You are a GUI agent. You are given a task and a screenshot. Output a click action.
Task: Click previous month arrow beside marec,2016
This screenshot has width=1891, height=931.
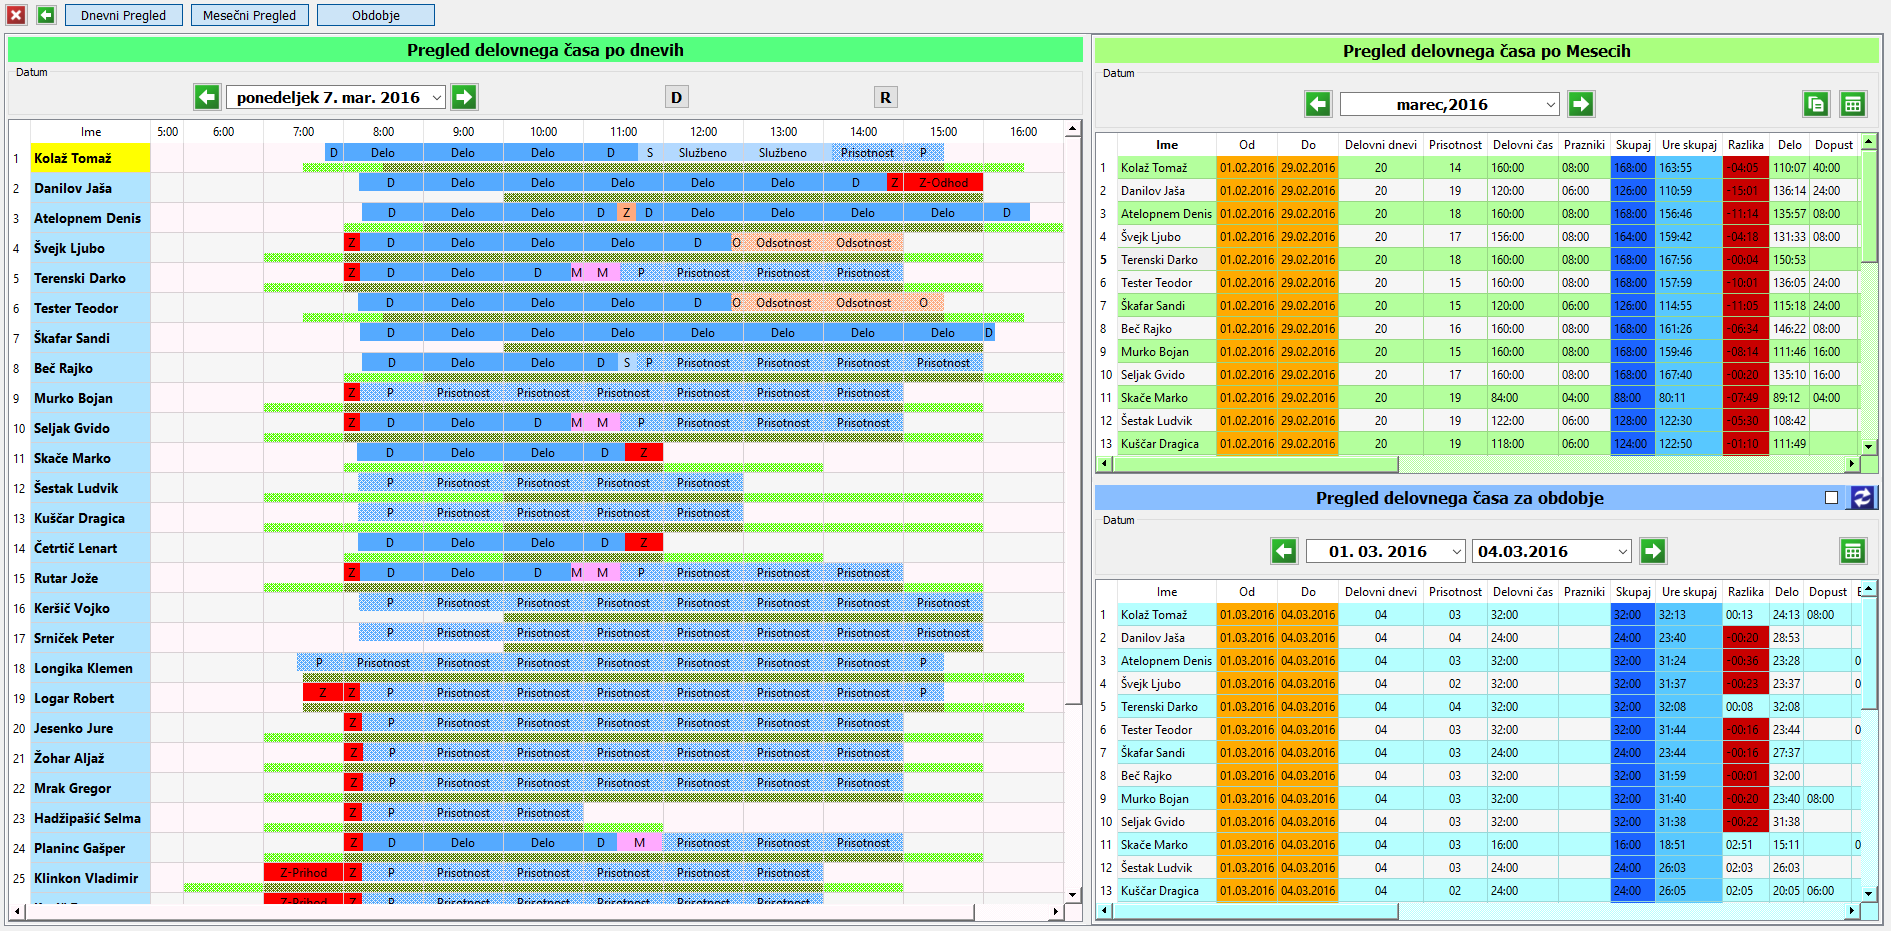point(1318,104)
